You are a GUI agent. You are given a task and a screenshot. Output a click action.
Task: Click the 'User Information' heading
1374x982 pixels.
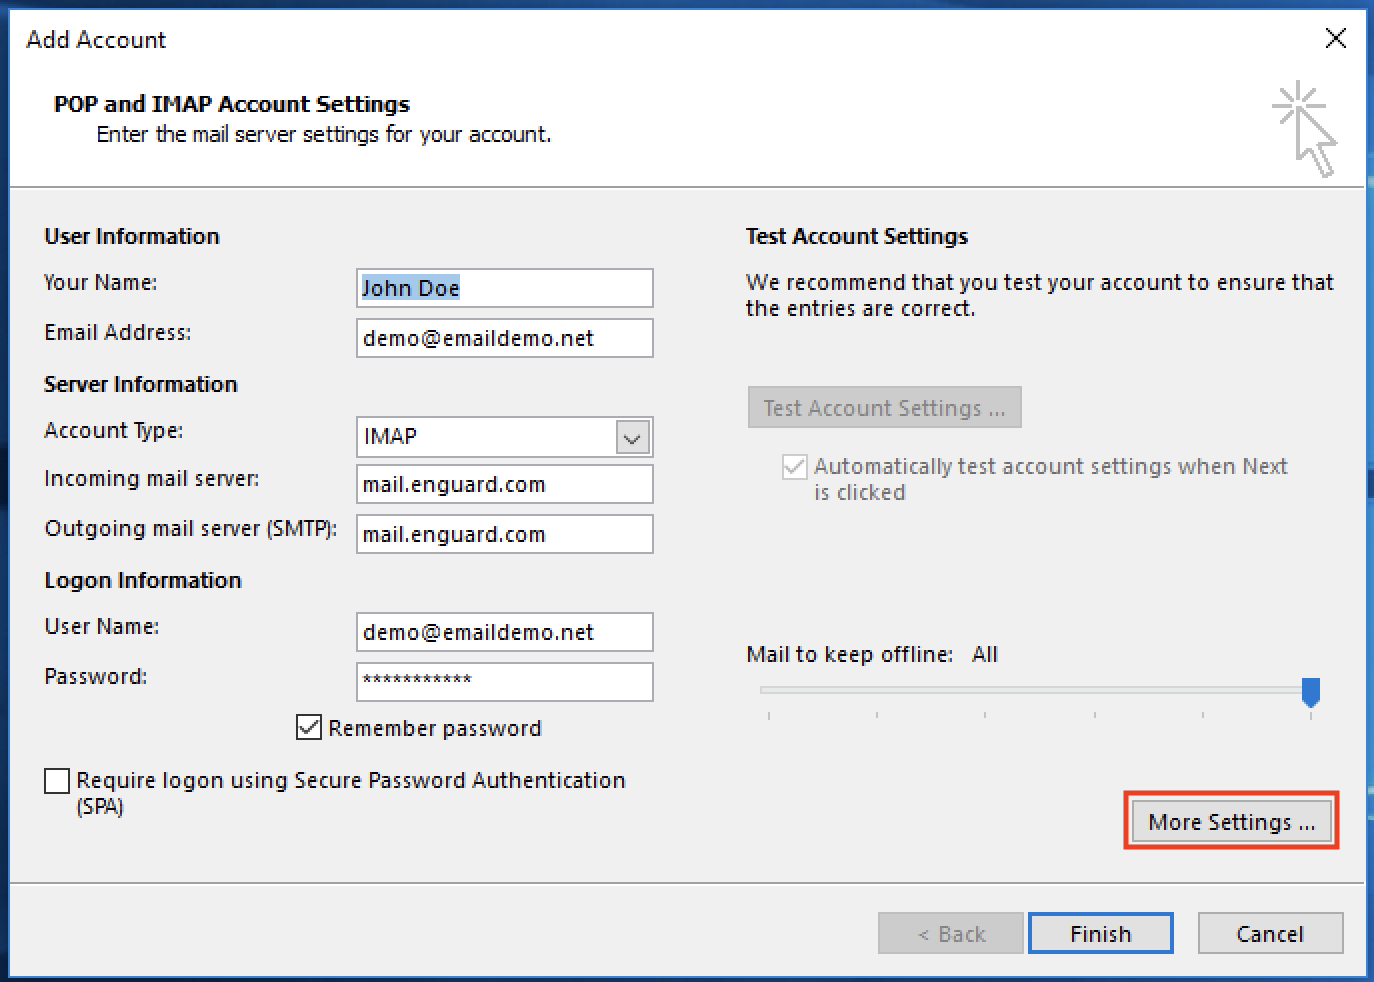(x=132, y=236)
